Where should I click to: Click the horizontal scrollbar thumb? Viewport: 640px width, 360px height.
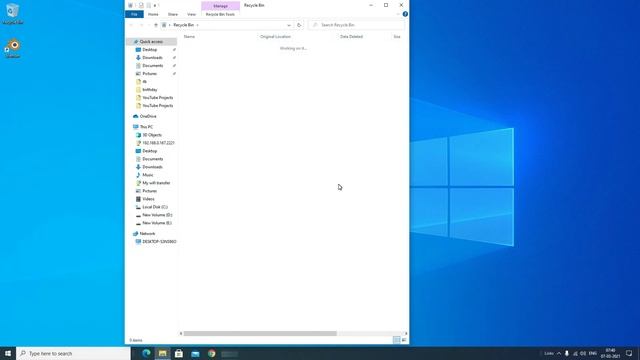click(260, 333)
